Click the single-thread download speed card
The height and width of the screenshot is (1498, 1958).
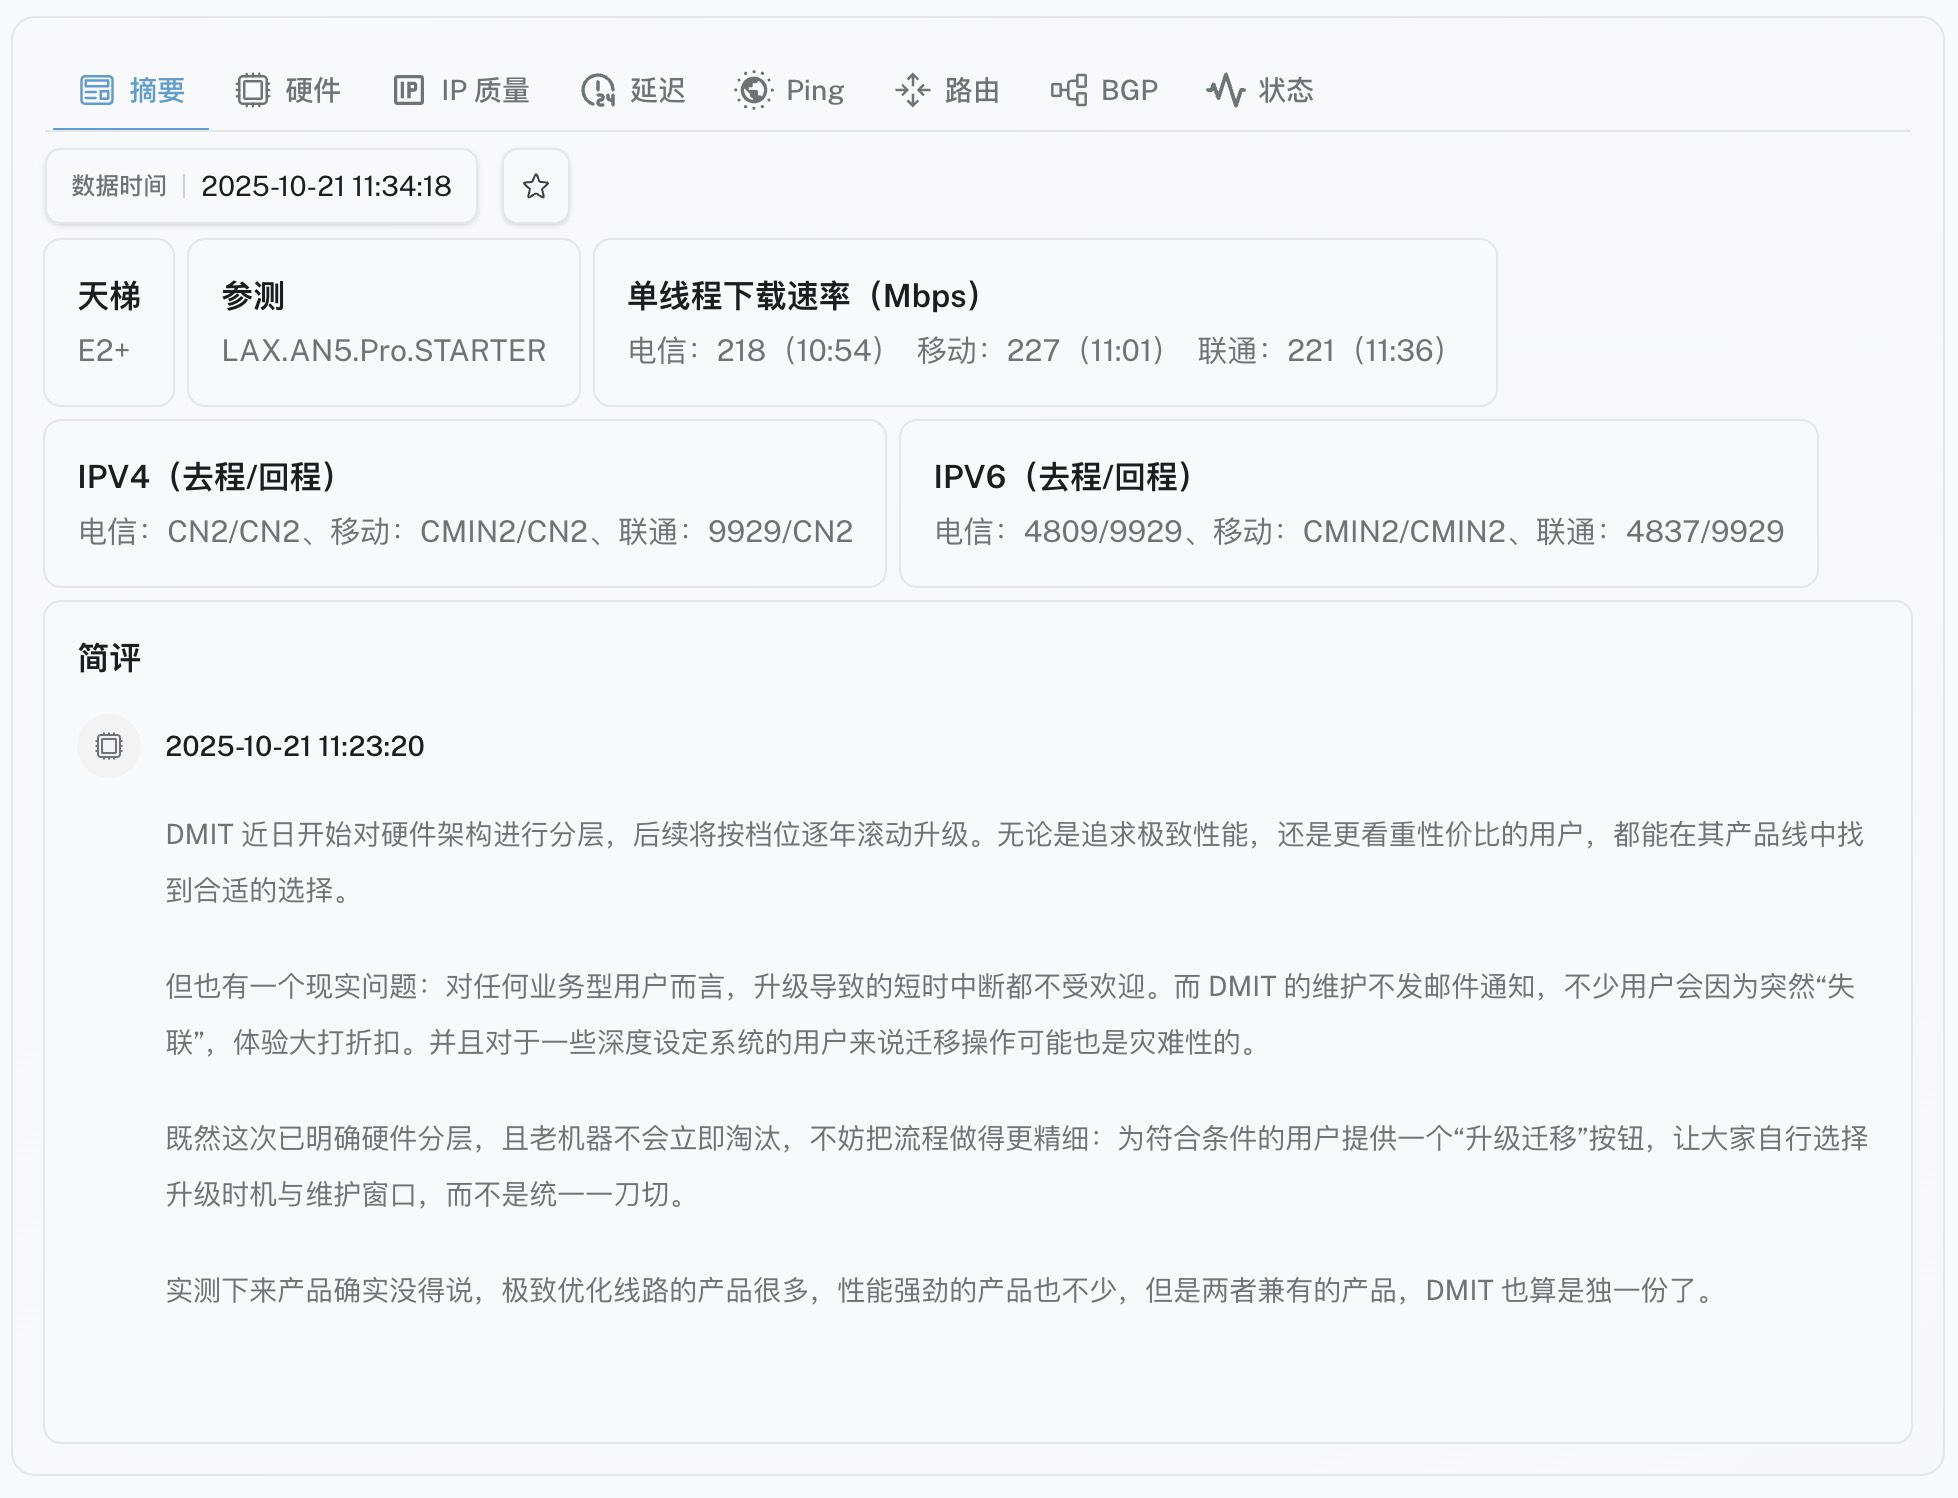1044,322
